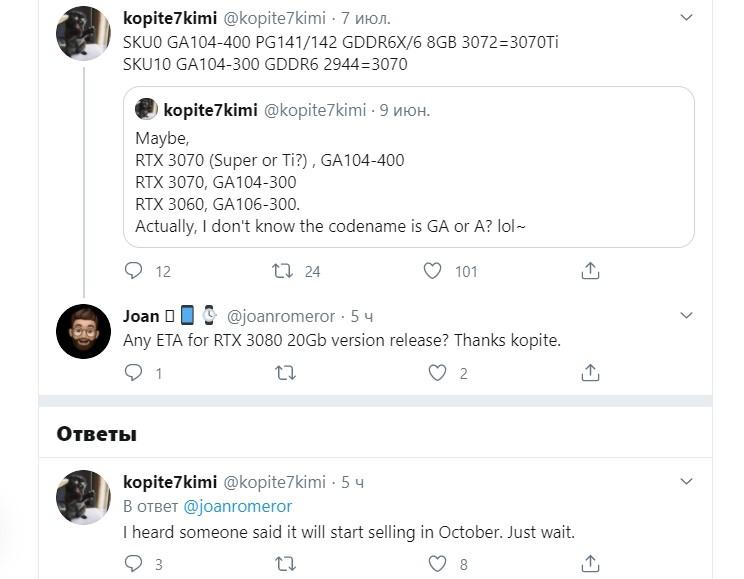Screen dimensions: 744x579
Task: Expand options menu on Joan's tweet
Action: click(x=686, y=315)
